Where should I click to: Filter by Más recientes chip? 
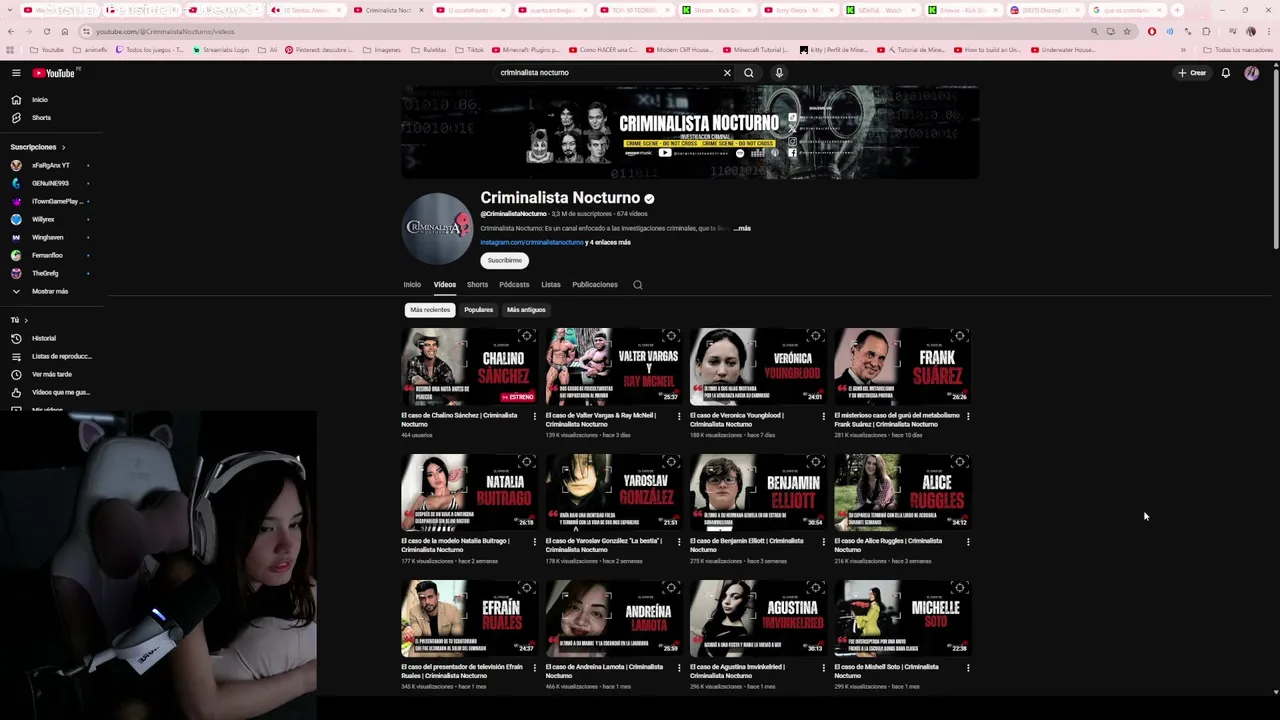[x=430, y=310]
